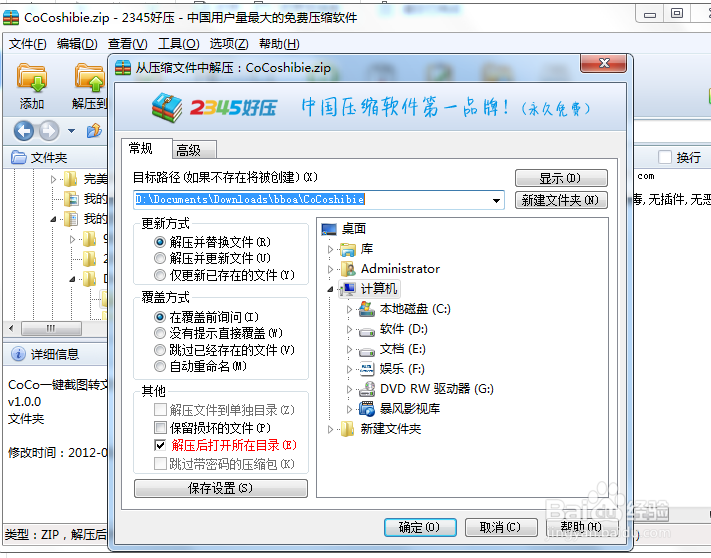This screenshot has width=711, height=558.
Task: Uncheck 解压后打开所在目录 (E) checkbox
Action: click(x=160, y=445)
